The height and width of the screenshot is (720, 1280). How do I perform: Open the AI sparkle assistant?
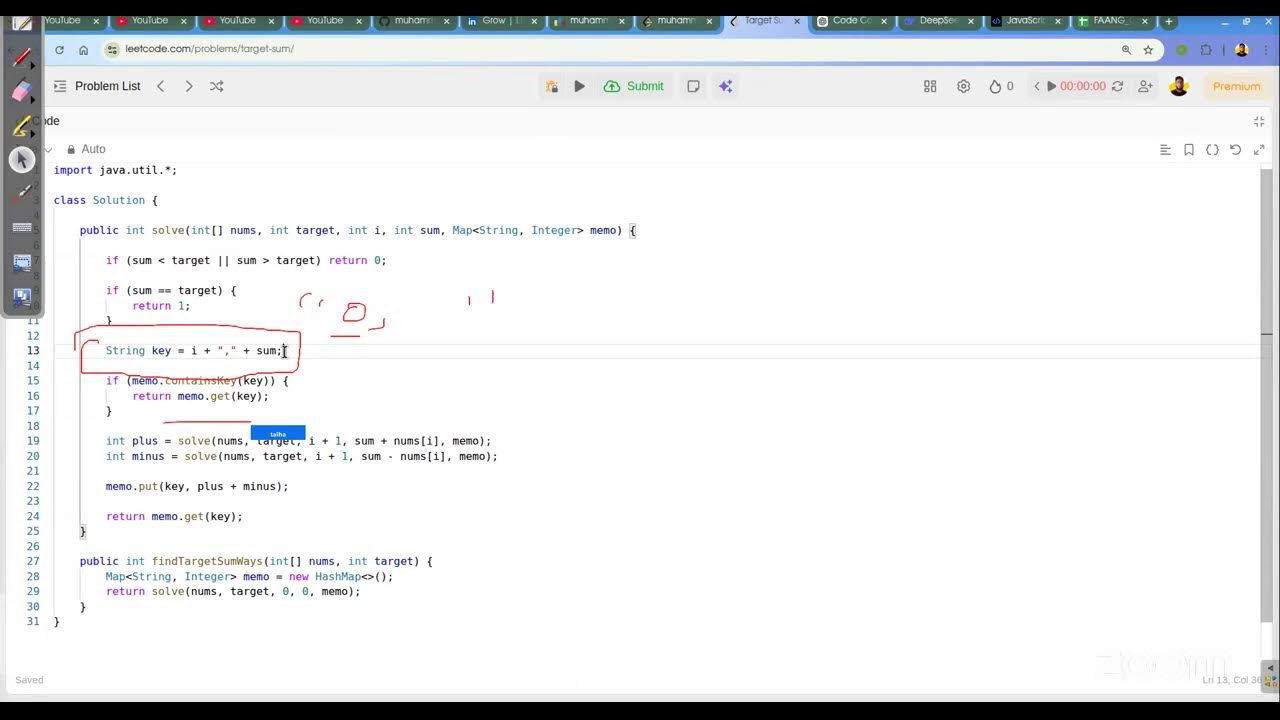726,86
